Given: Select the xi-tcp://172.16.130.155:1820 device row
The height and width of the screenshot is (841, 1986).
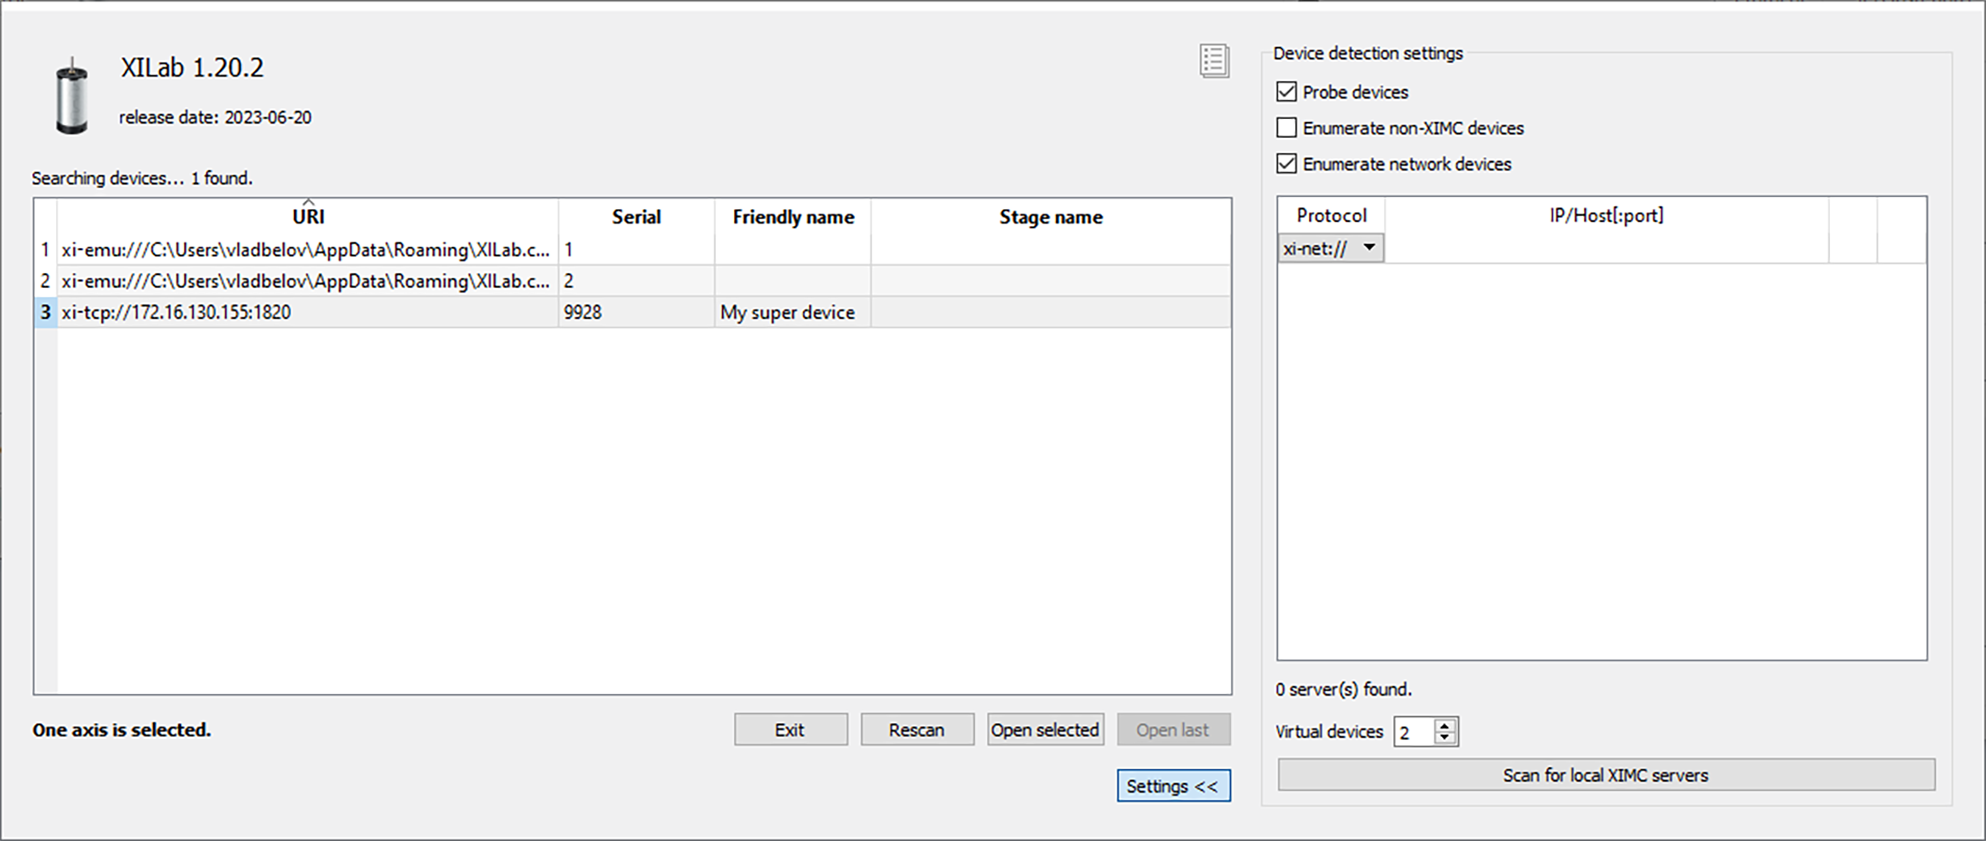Looking at the screenshot, I should pos(300,312).
